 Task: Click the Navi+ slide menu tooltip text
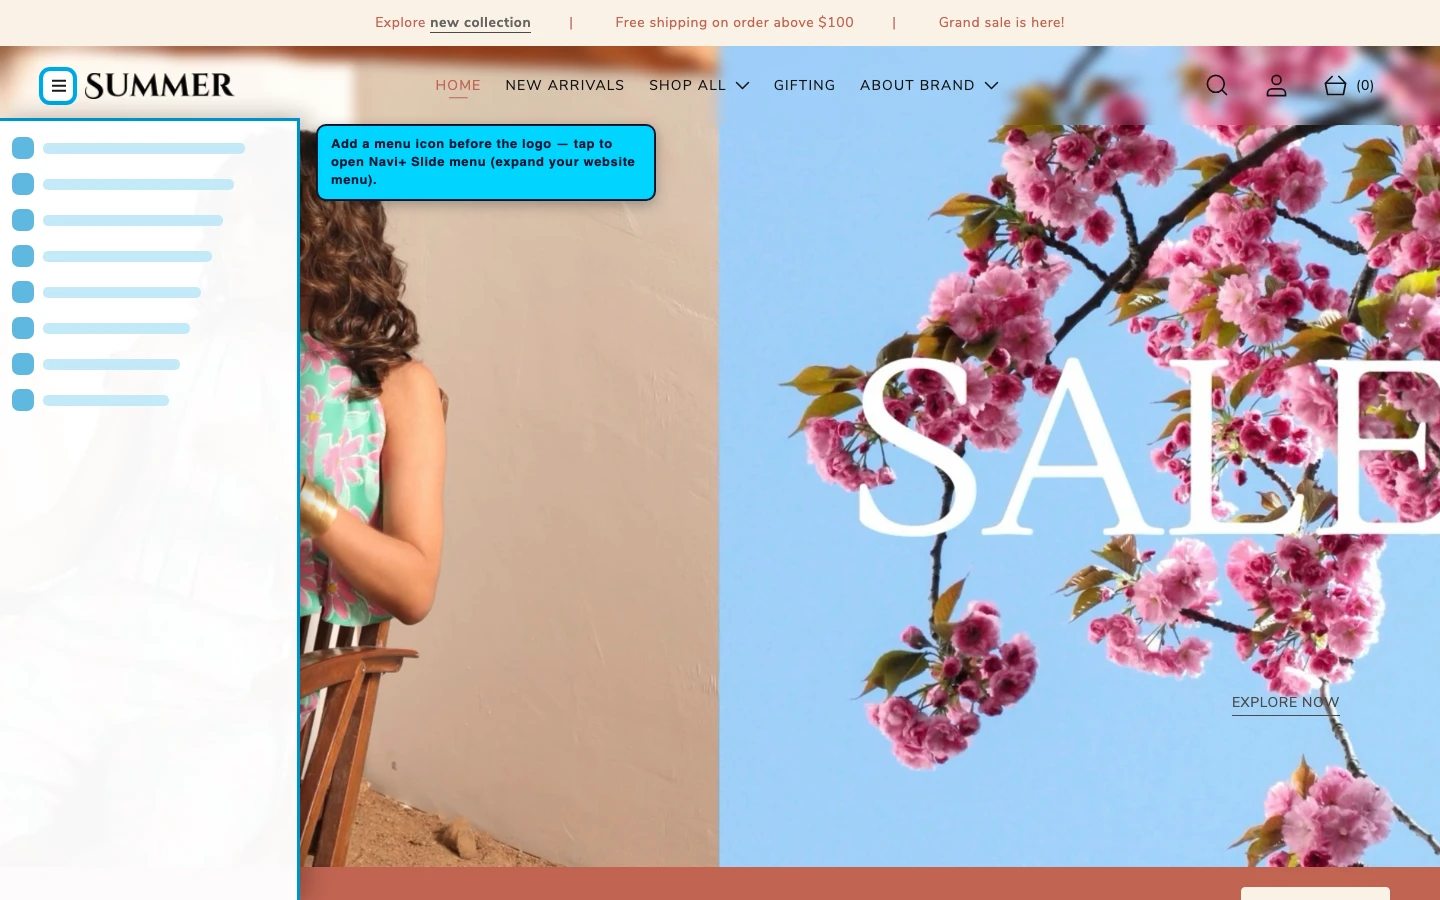point(485,162)
